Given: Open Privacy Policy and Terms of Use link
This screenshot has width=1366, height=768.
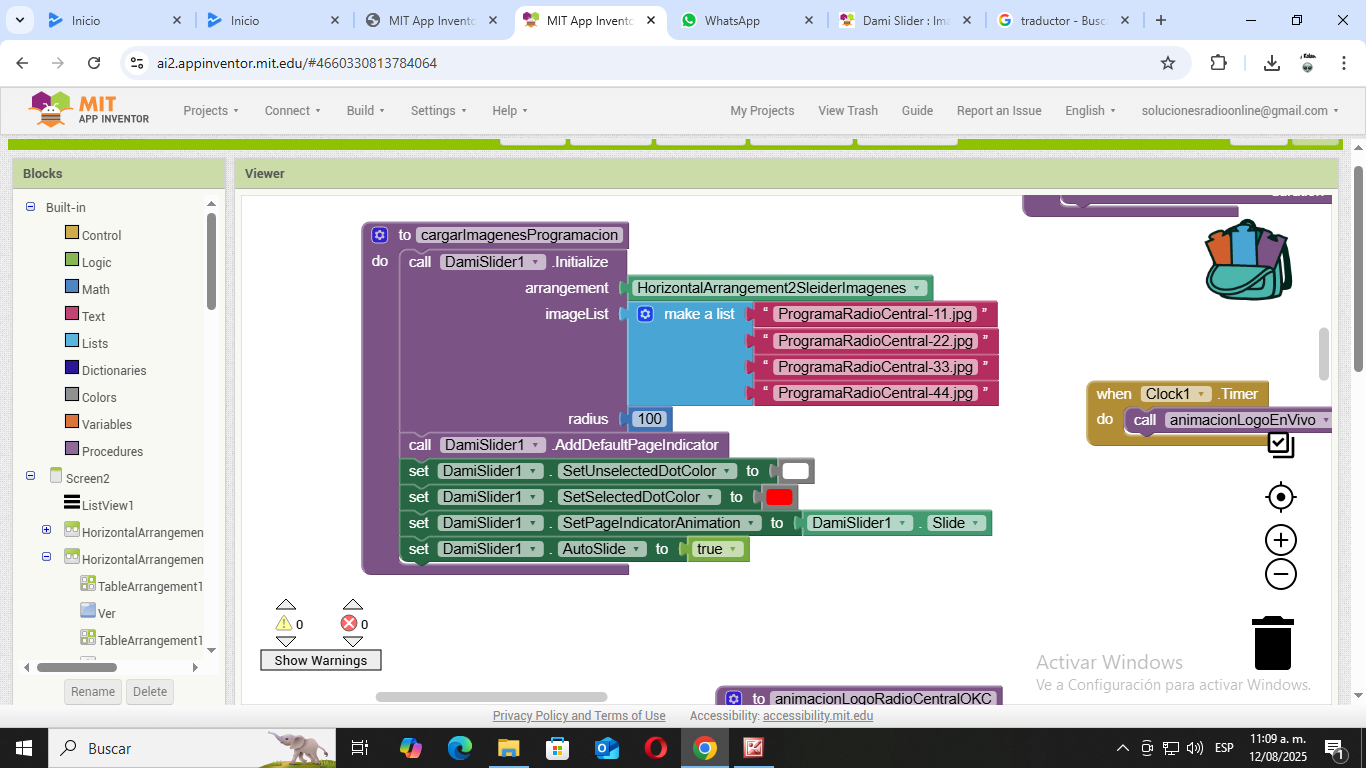Looking at the screenshot, I should coord(578,716).
